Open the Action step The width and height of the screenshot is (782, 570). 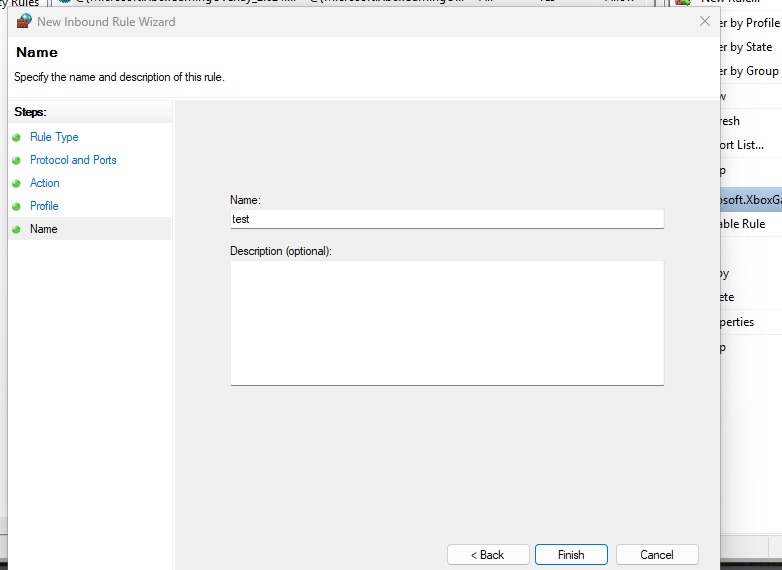tap(44, 183)
